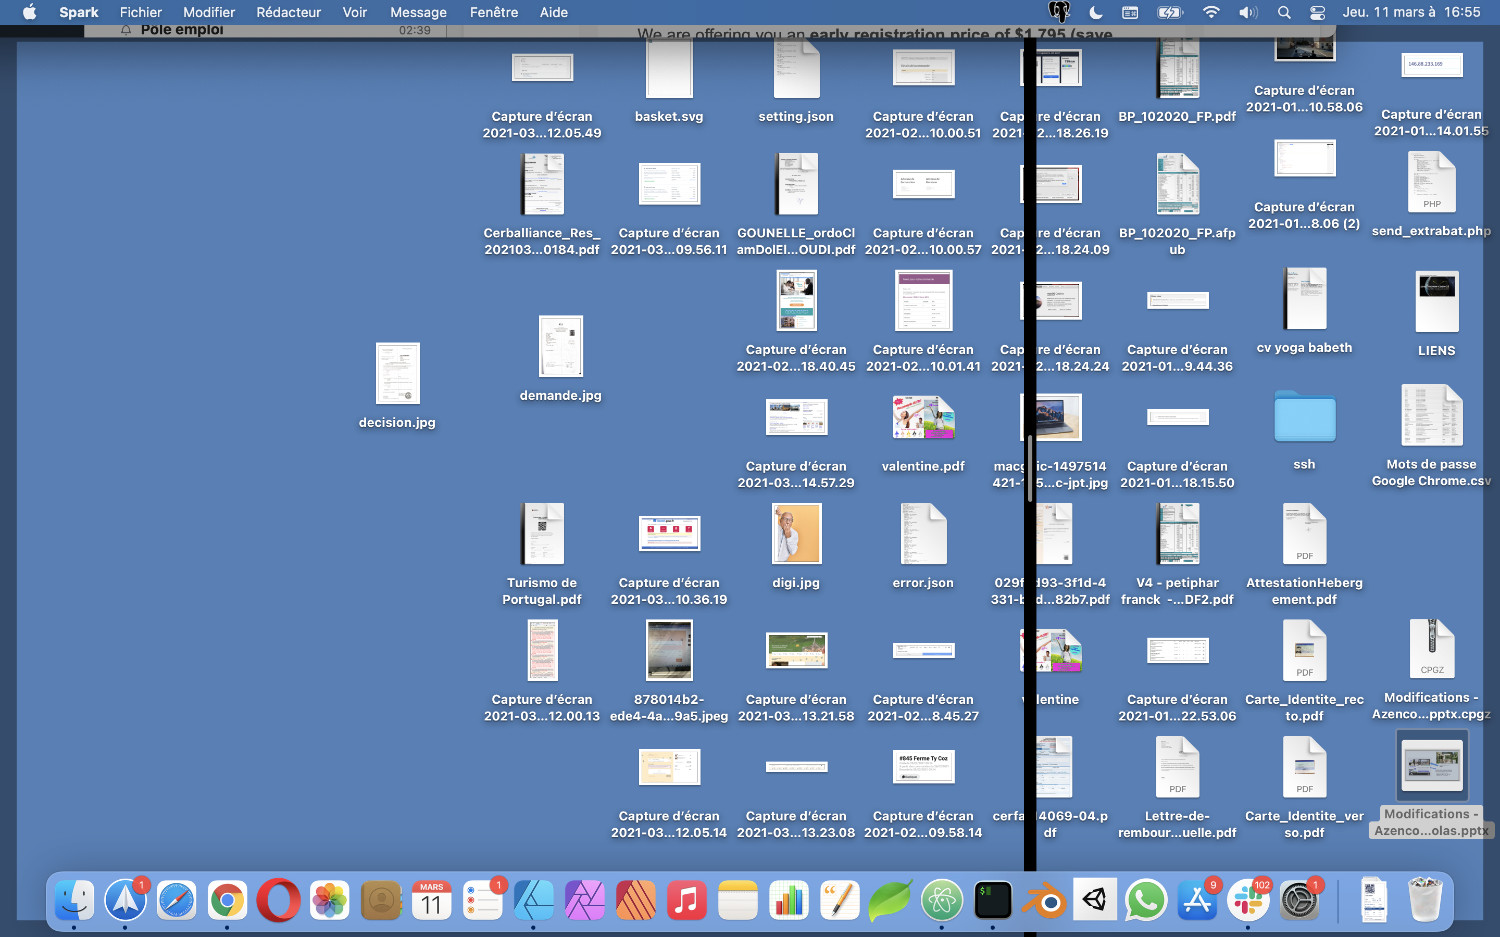The height and width of the screenshot is (937, 1500).
Task: Open the Message menu
Action: (418, 12)
